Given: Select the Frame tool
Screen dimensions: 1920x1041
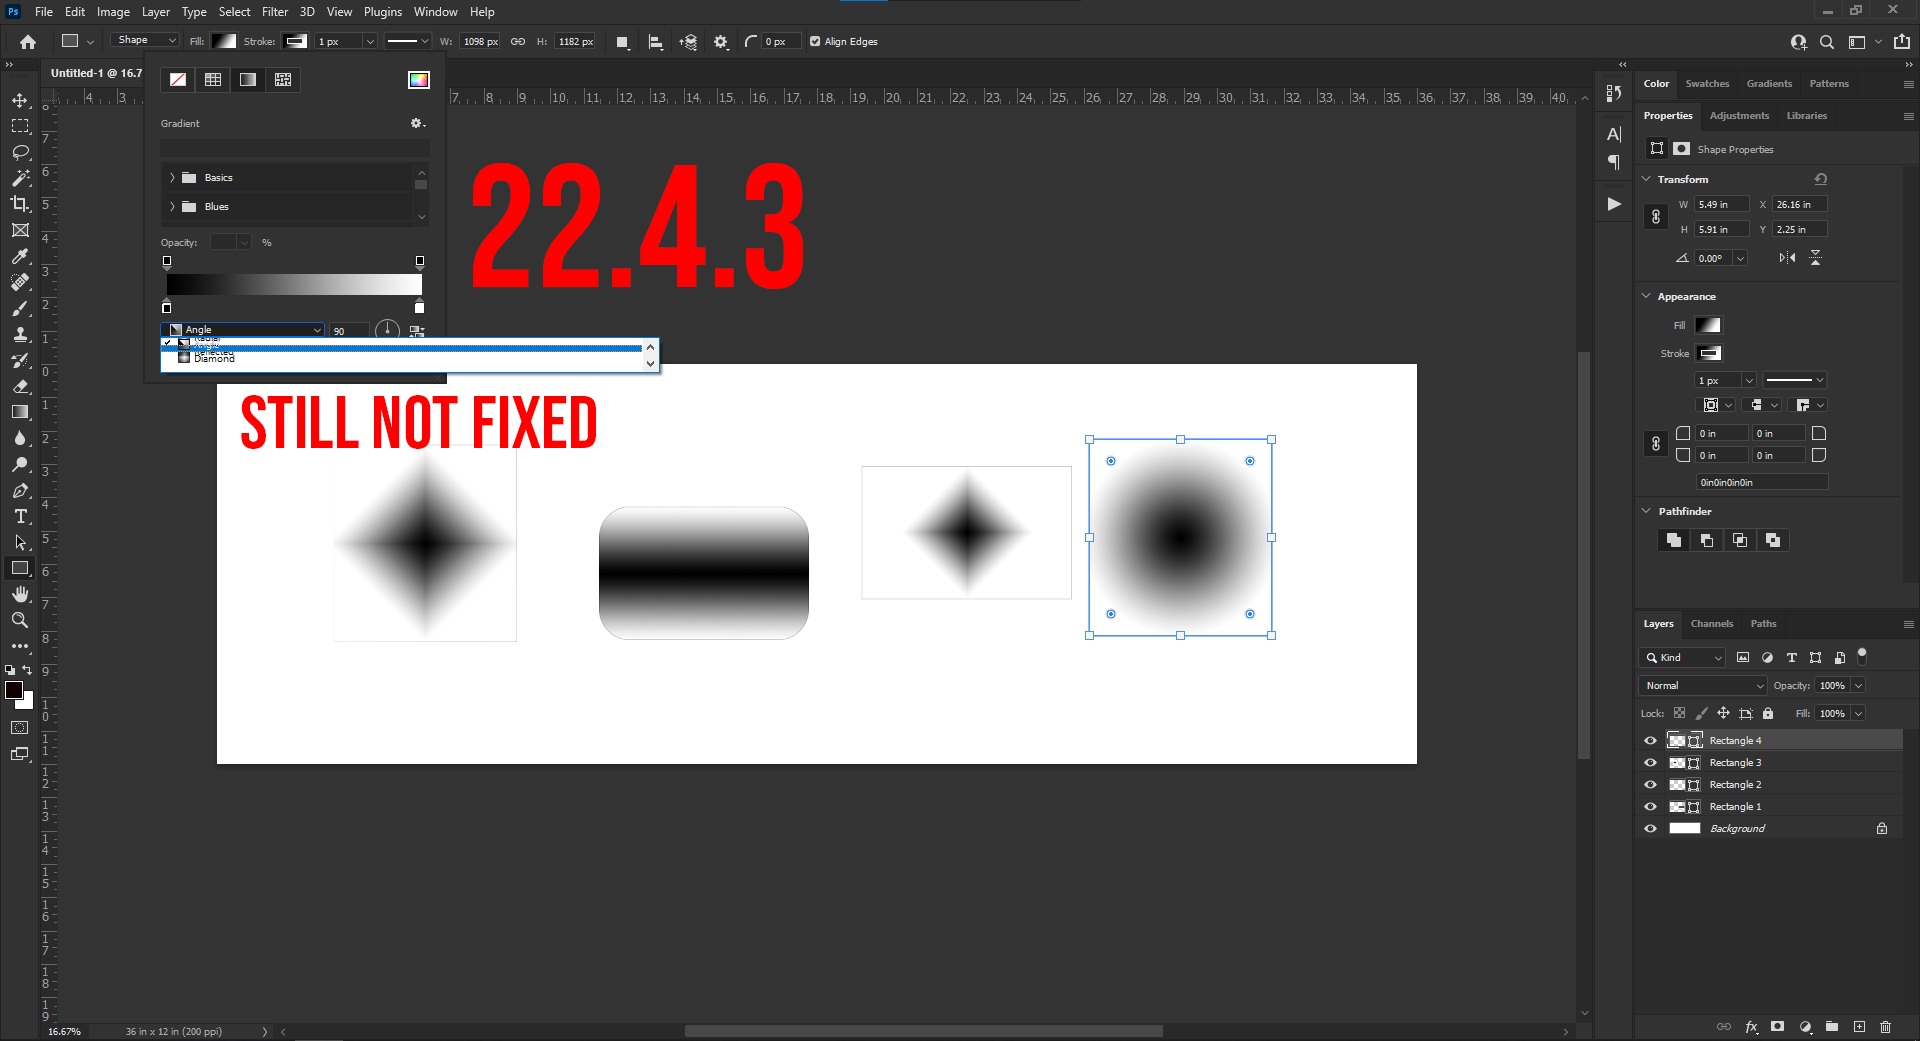Looking at the screenshot, I should point(20,230).
